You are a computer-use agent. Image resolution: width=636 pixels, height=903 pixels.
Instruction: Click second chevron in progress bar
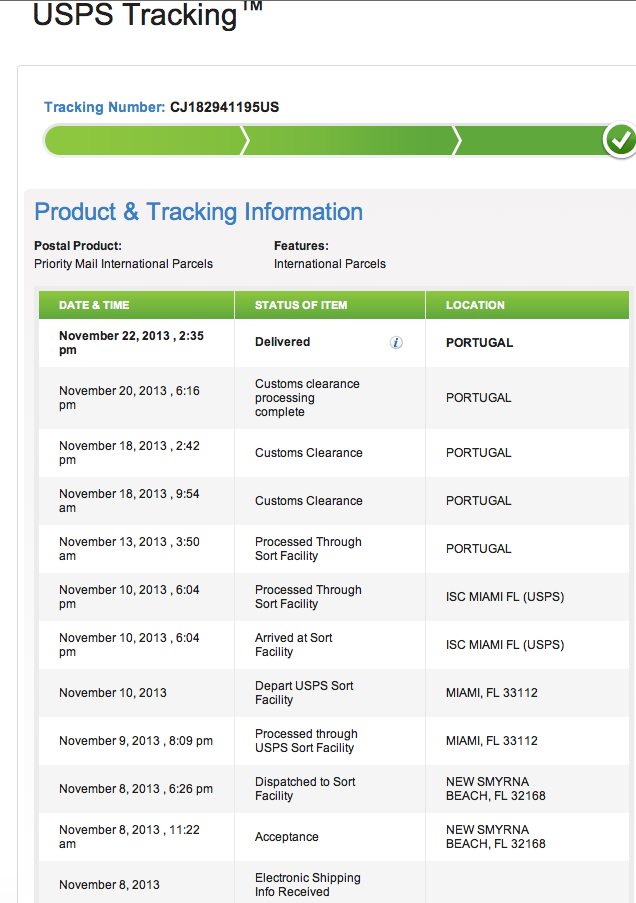[457, 141]
